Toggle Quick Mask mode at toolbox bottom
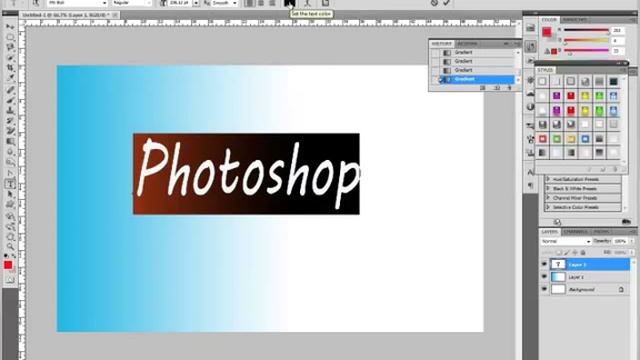This screenshot has height=360, width=640. click(10, 280)
